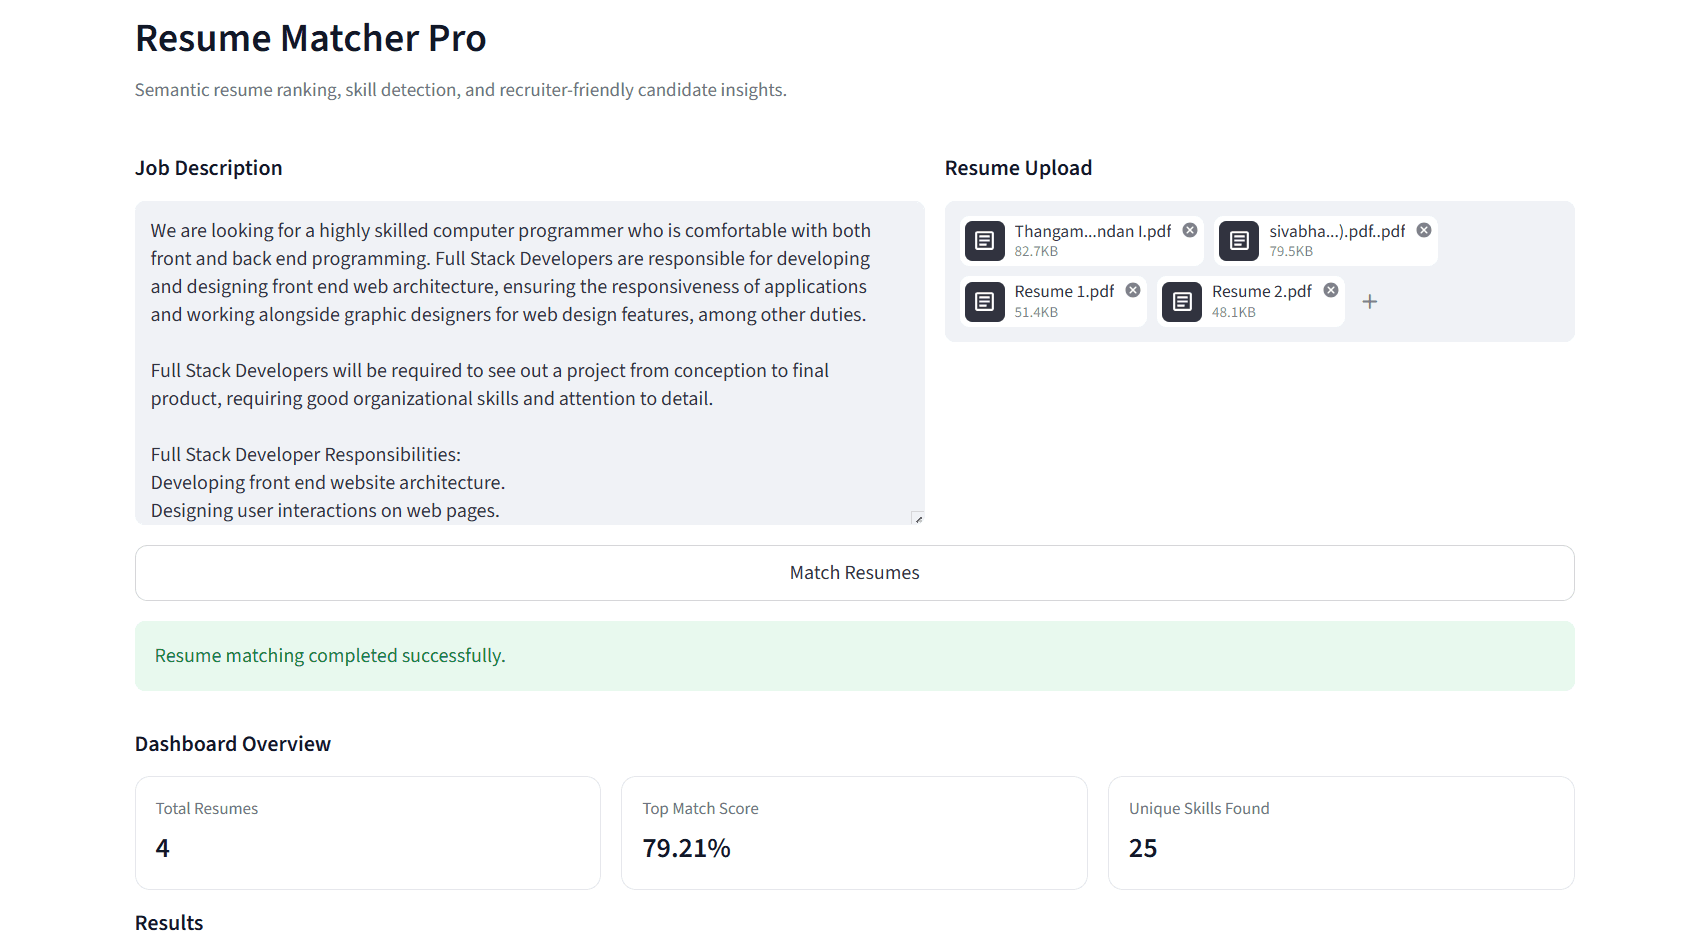Add another resume using the plus icon
1688x939 pixels.
click(x=1370, y=301)
